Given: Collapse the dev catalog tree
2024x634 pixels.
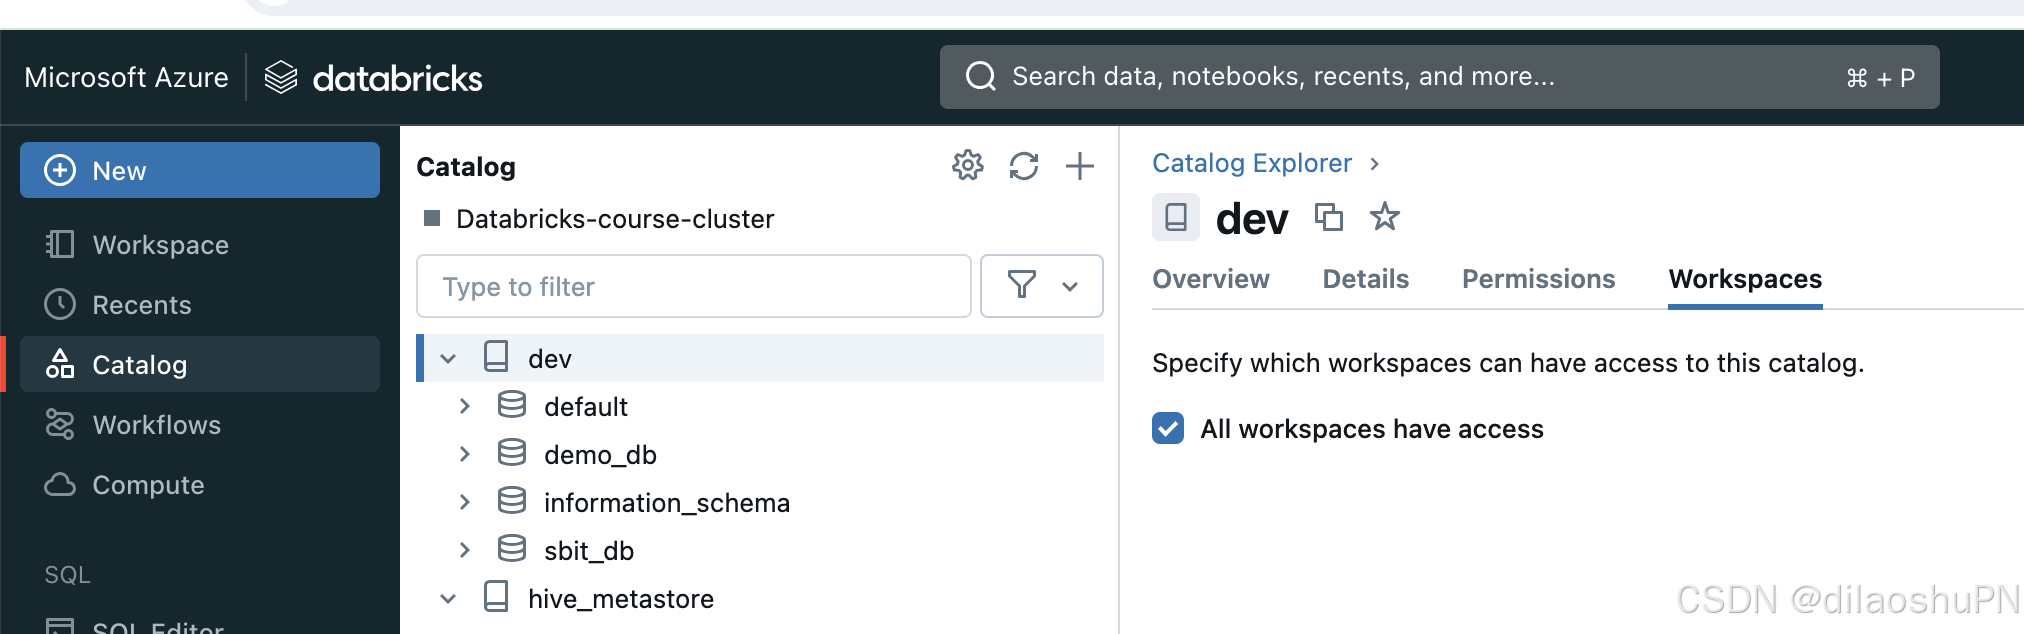Looking at the screenshot, I should click(448, 359).
